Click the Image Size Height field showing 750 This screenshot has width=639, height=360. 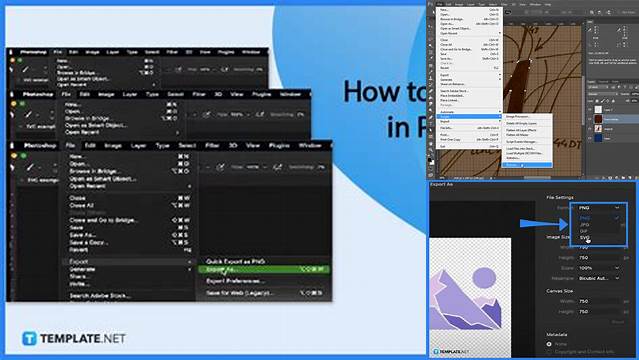(599, 258)
